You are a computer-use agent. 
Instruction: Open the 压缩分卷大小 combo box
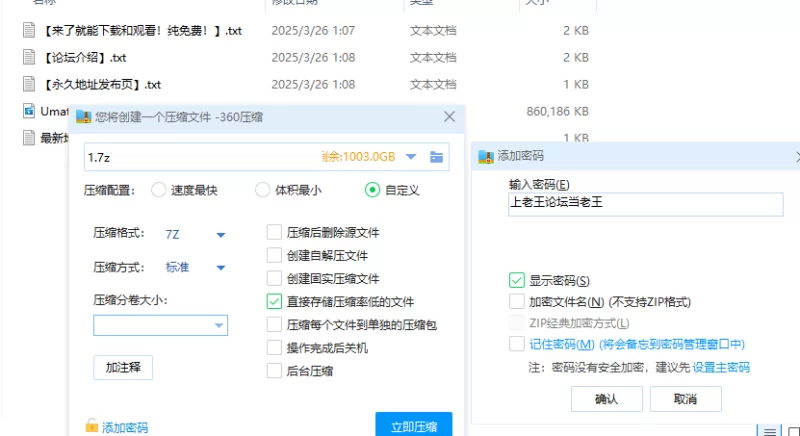point(160,325)
